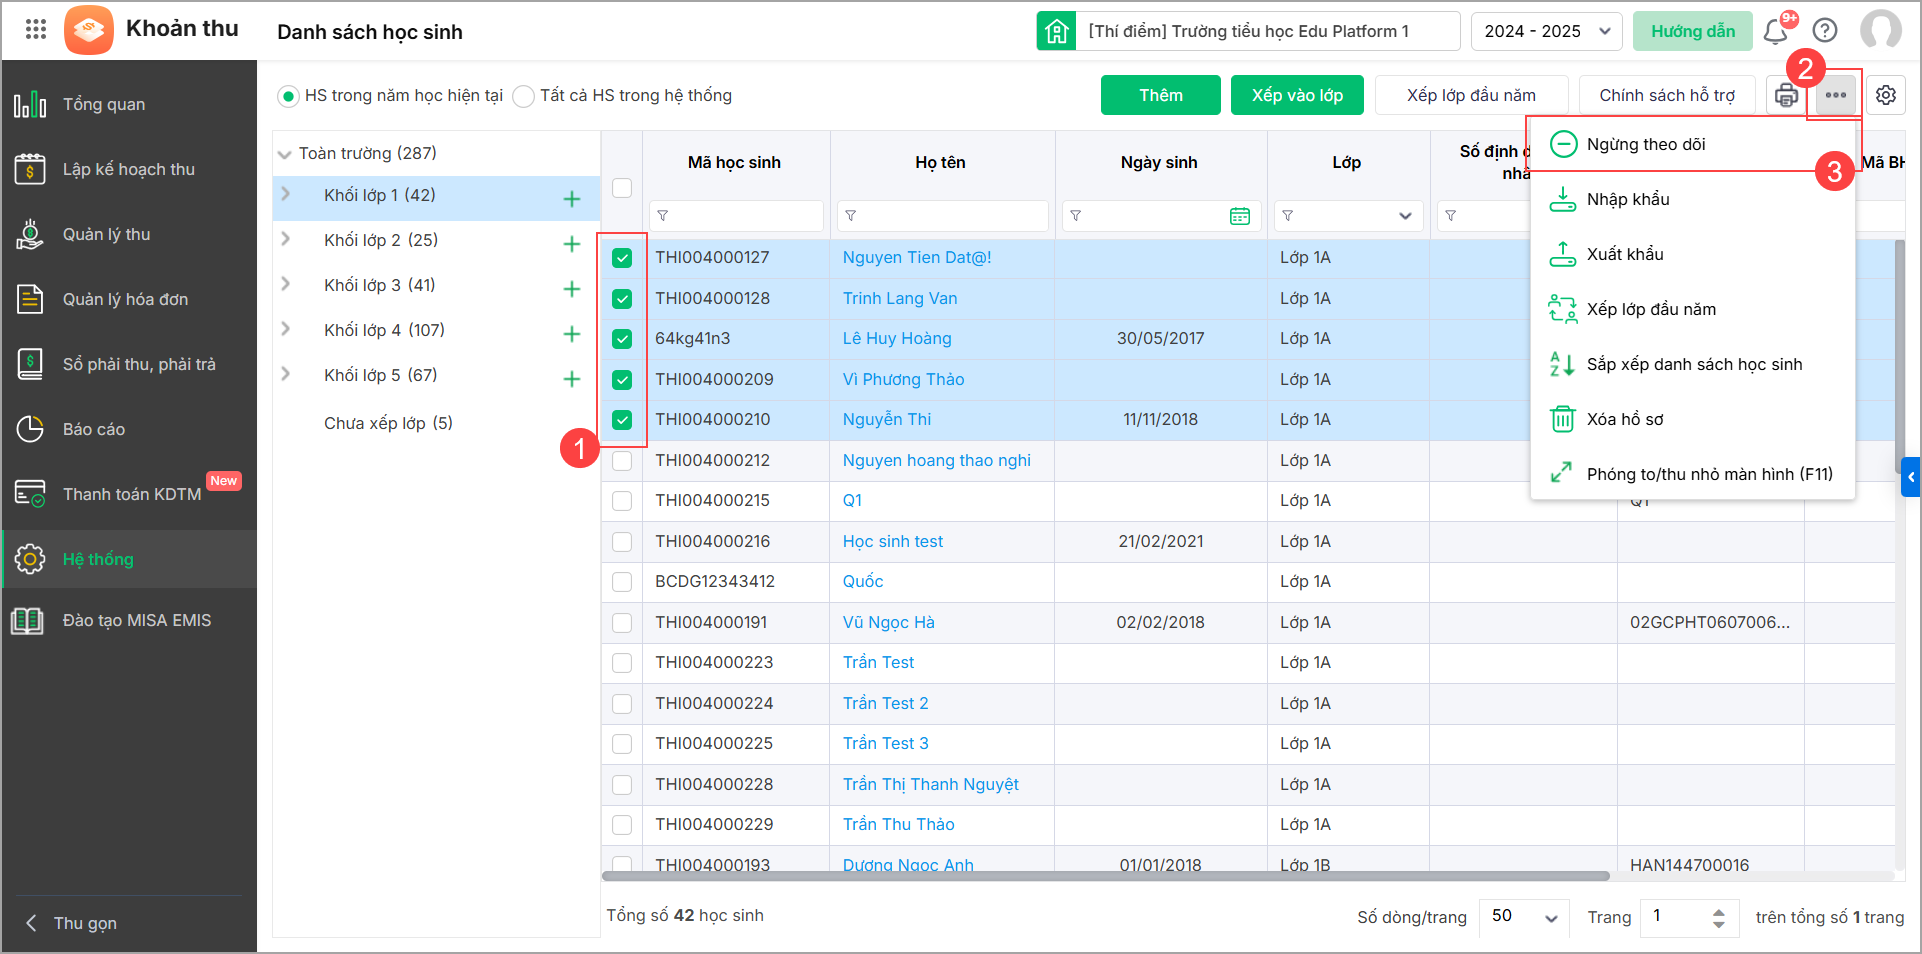Image resolution: width=1922 pixels, height=954 pixels.
Task: Open the notification bell
Action: click(1776, 32)
